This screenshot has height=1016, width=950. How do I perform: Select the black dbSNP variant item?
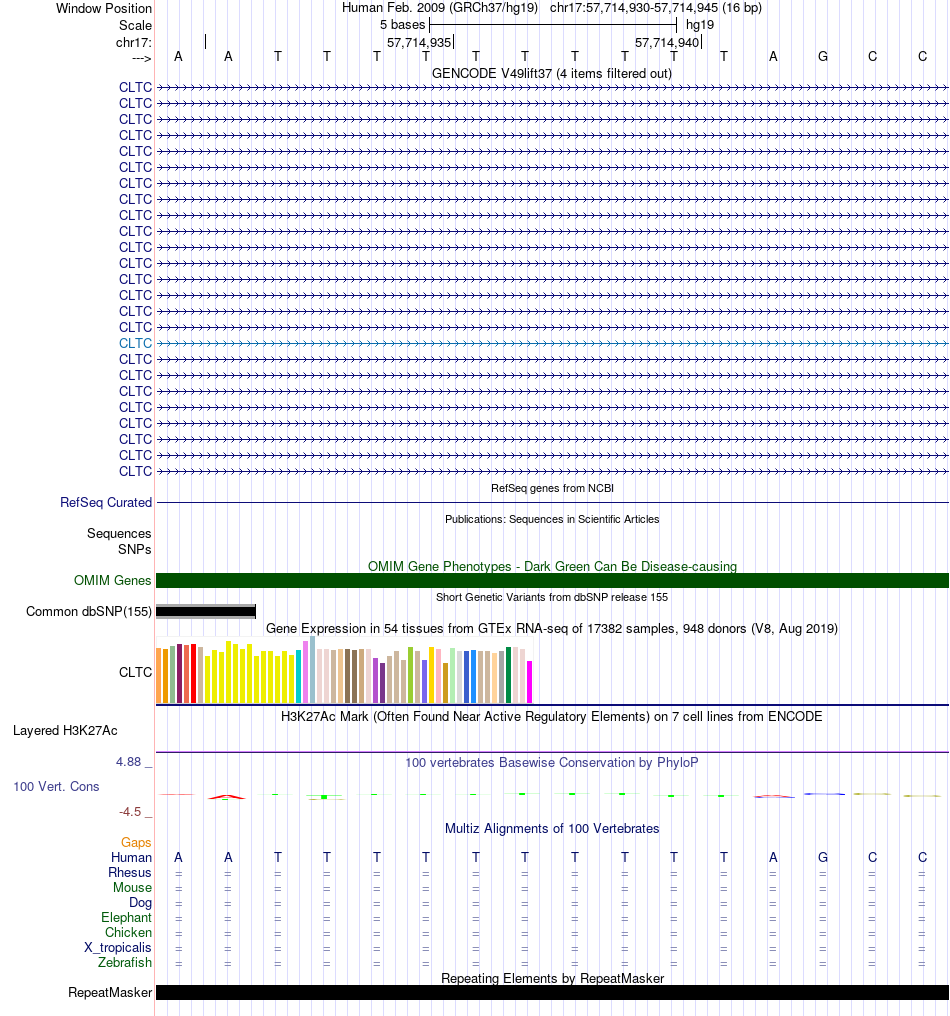point(206,611)
